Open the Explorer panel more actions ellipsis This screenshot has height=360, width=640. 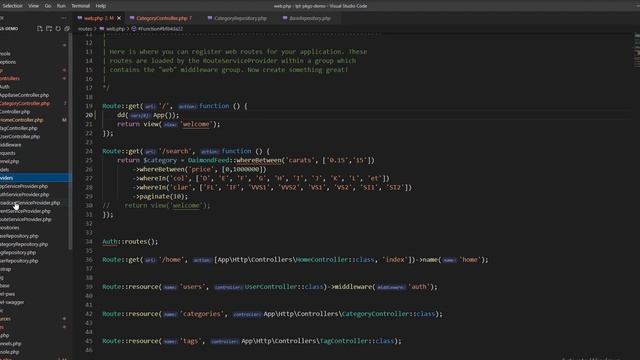tap(64, 18)
